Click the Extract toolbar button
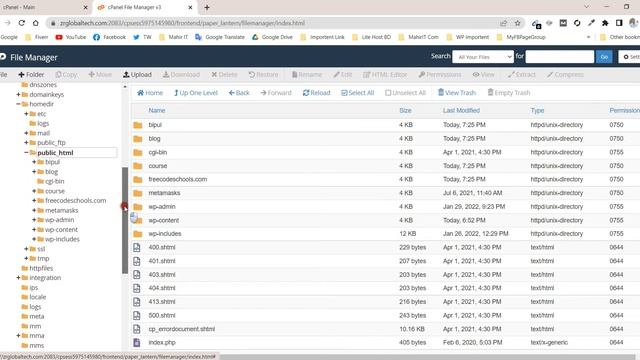 click(522, 75)
